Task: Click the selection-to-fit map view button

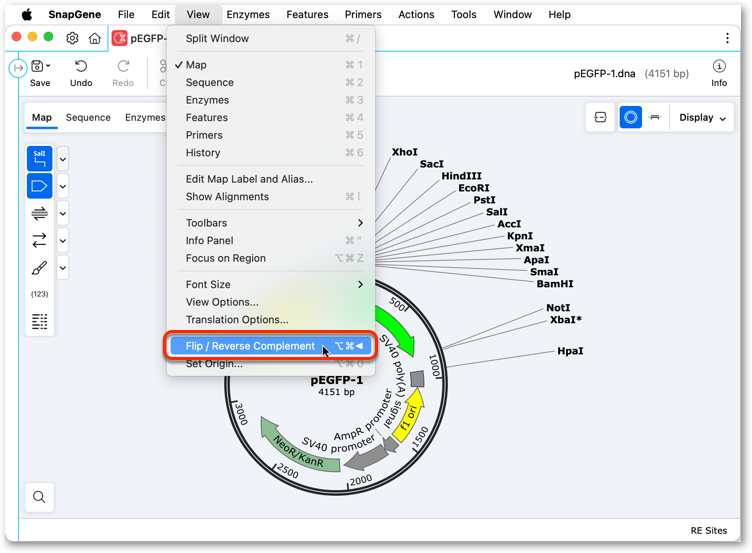Action: [x=600, y=118]
